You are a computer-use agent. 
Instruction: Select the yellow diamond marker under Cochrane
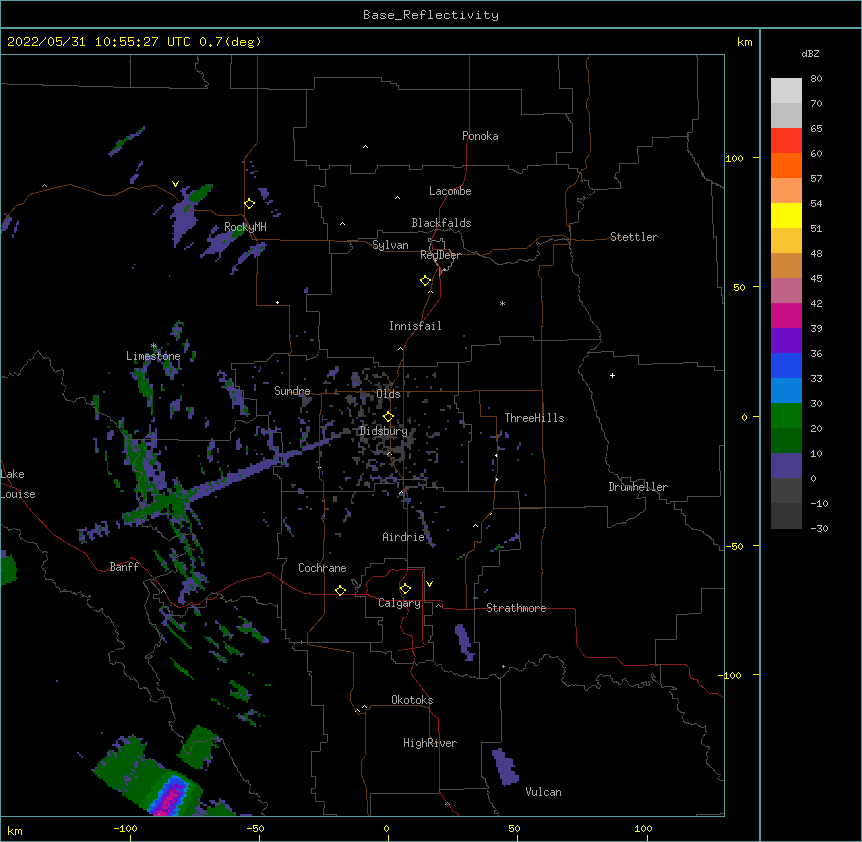click(340, 590)
